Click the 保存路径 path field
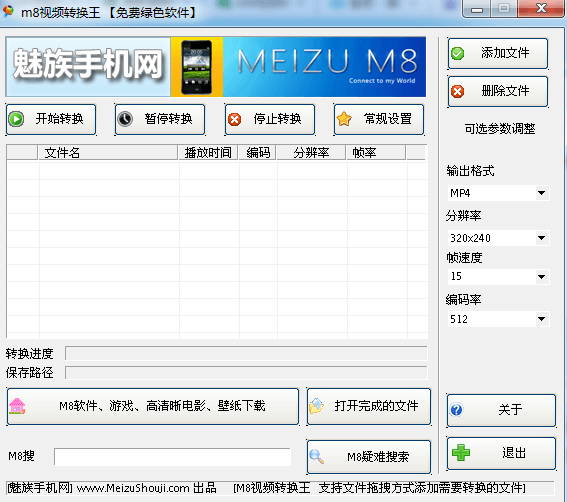Screen dimensions: 567x502 (246, 373)
